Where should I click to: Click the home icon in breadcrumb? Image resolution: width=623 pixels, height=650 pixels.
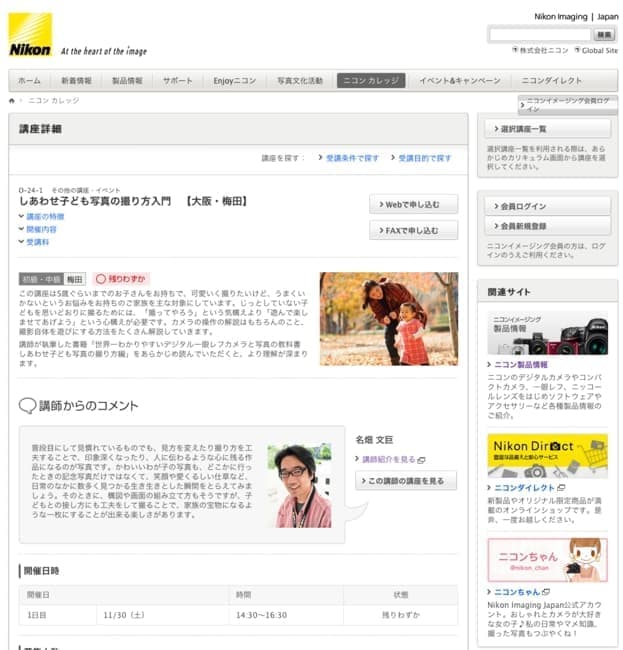coord(13,101)
